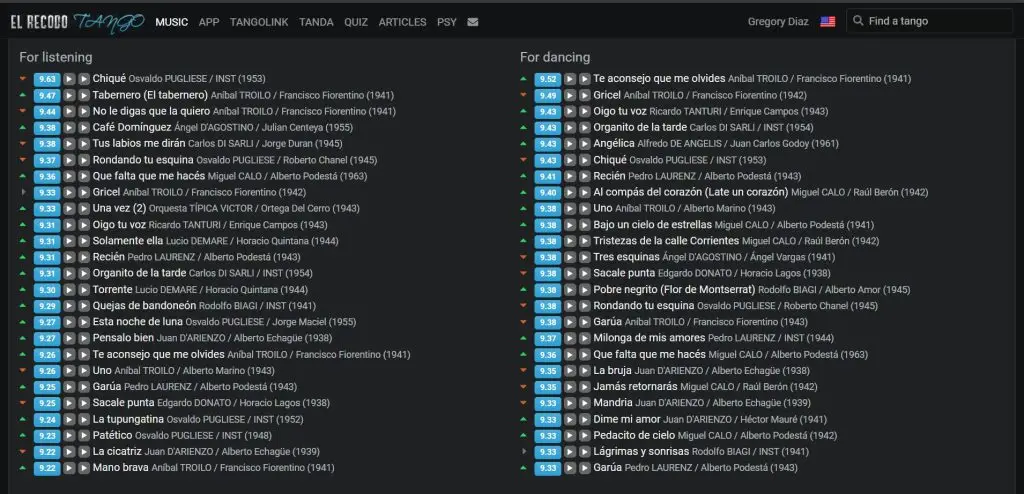The image size is (1024, 494).
Task: Play Torrente, first play button
Action: 69,290
